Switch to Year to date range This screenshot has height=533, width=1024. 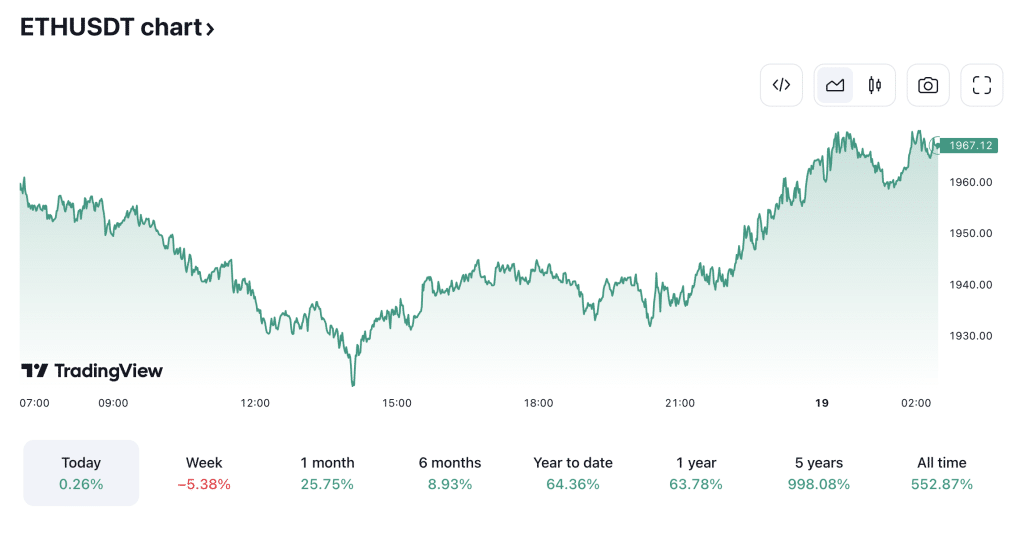(x=573, y=473)
